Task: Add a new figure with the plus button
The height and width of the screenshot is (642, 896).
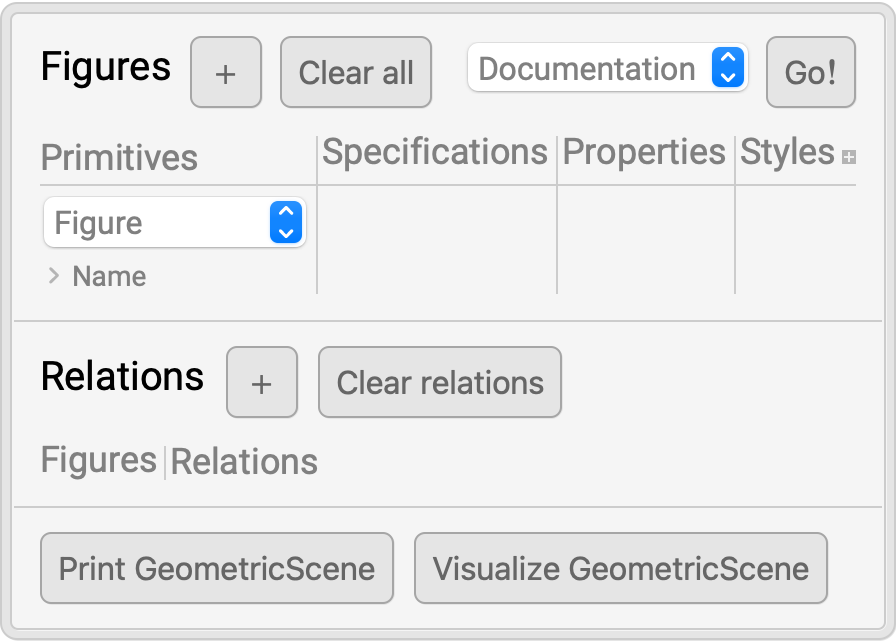Action: click(226, 72)
